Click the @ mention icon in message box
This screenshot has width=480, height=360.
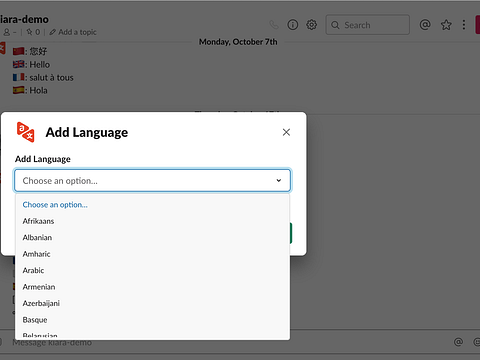point(458,342)
